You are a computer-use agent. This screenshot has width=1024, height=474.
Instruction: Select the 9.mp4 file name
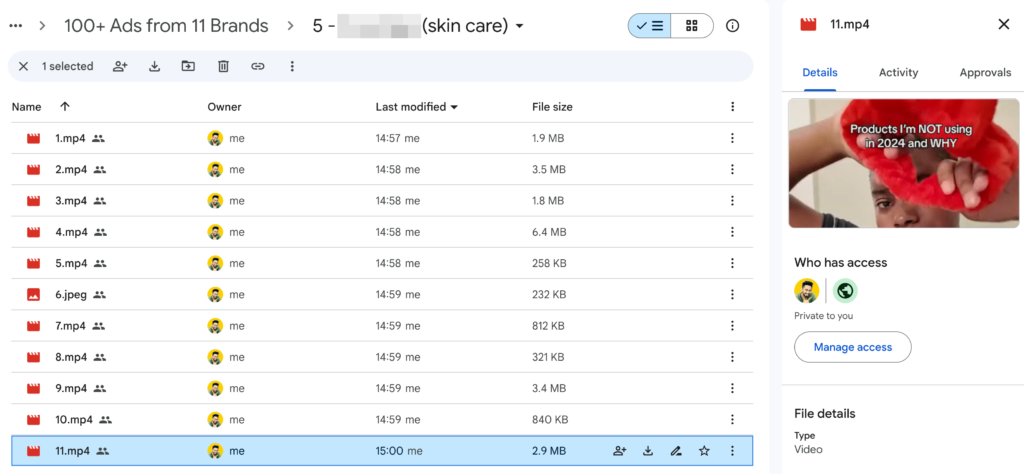[71, 388]
